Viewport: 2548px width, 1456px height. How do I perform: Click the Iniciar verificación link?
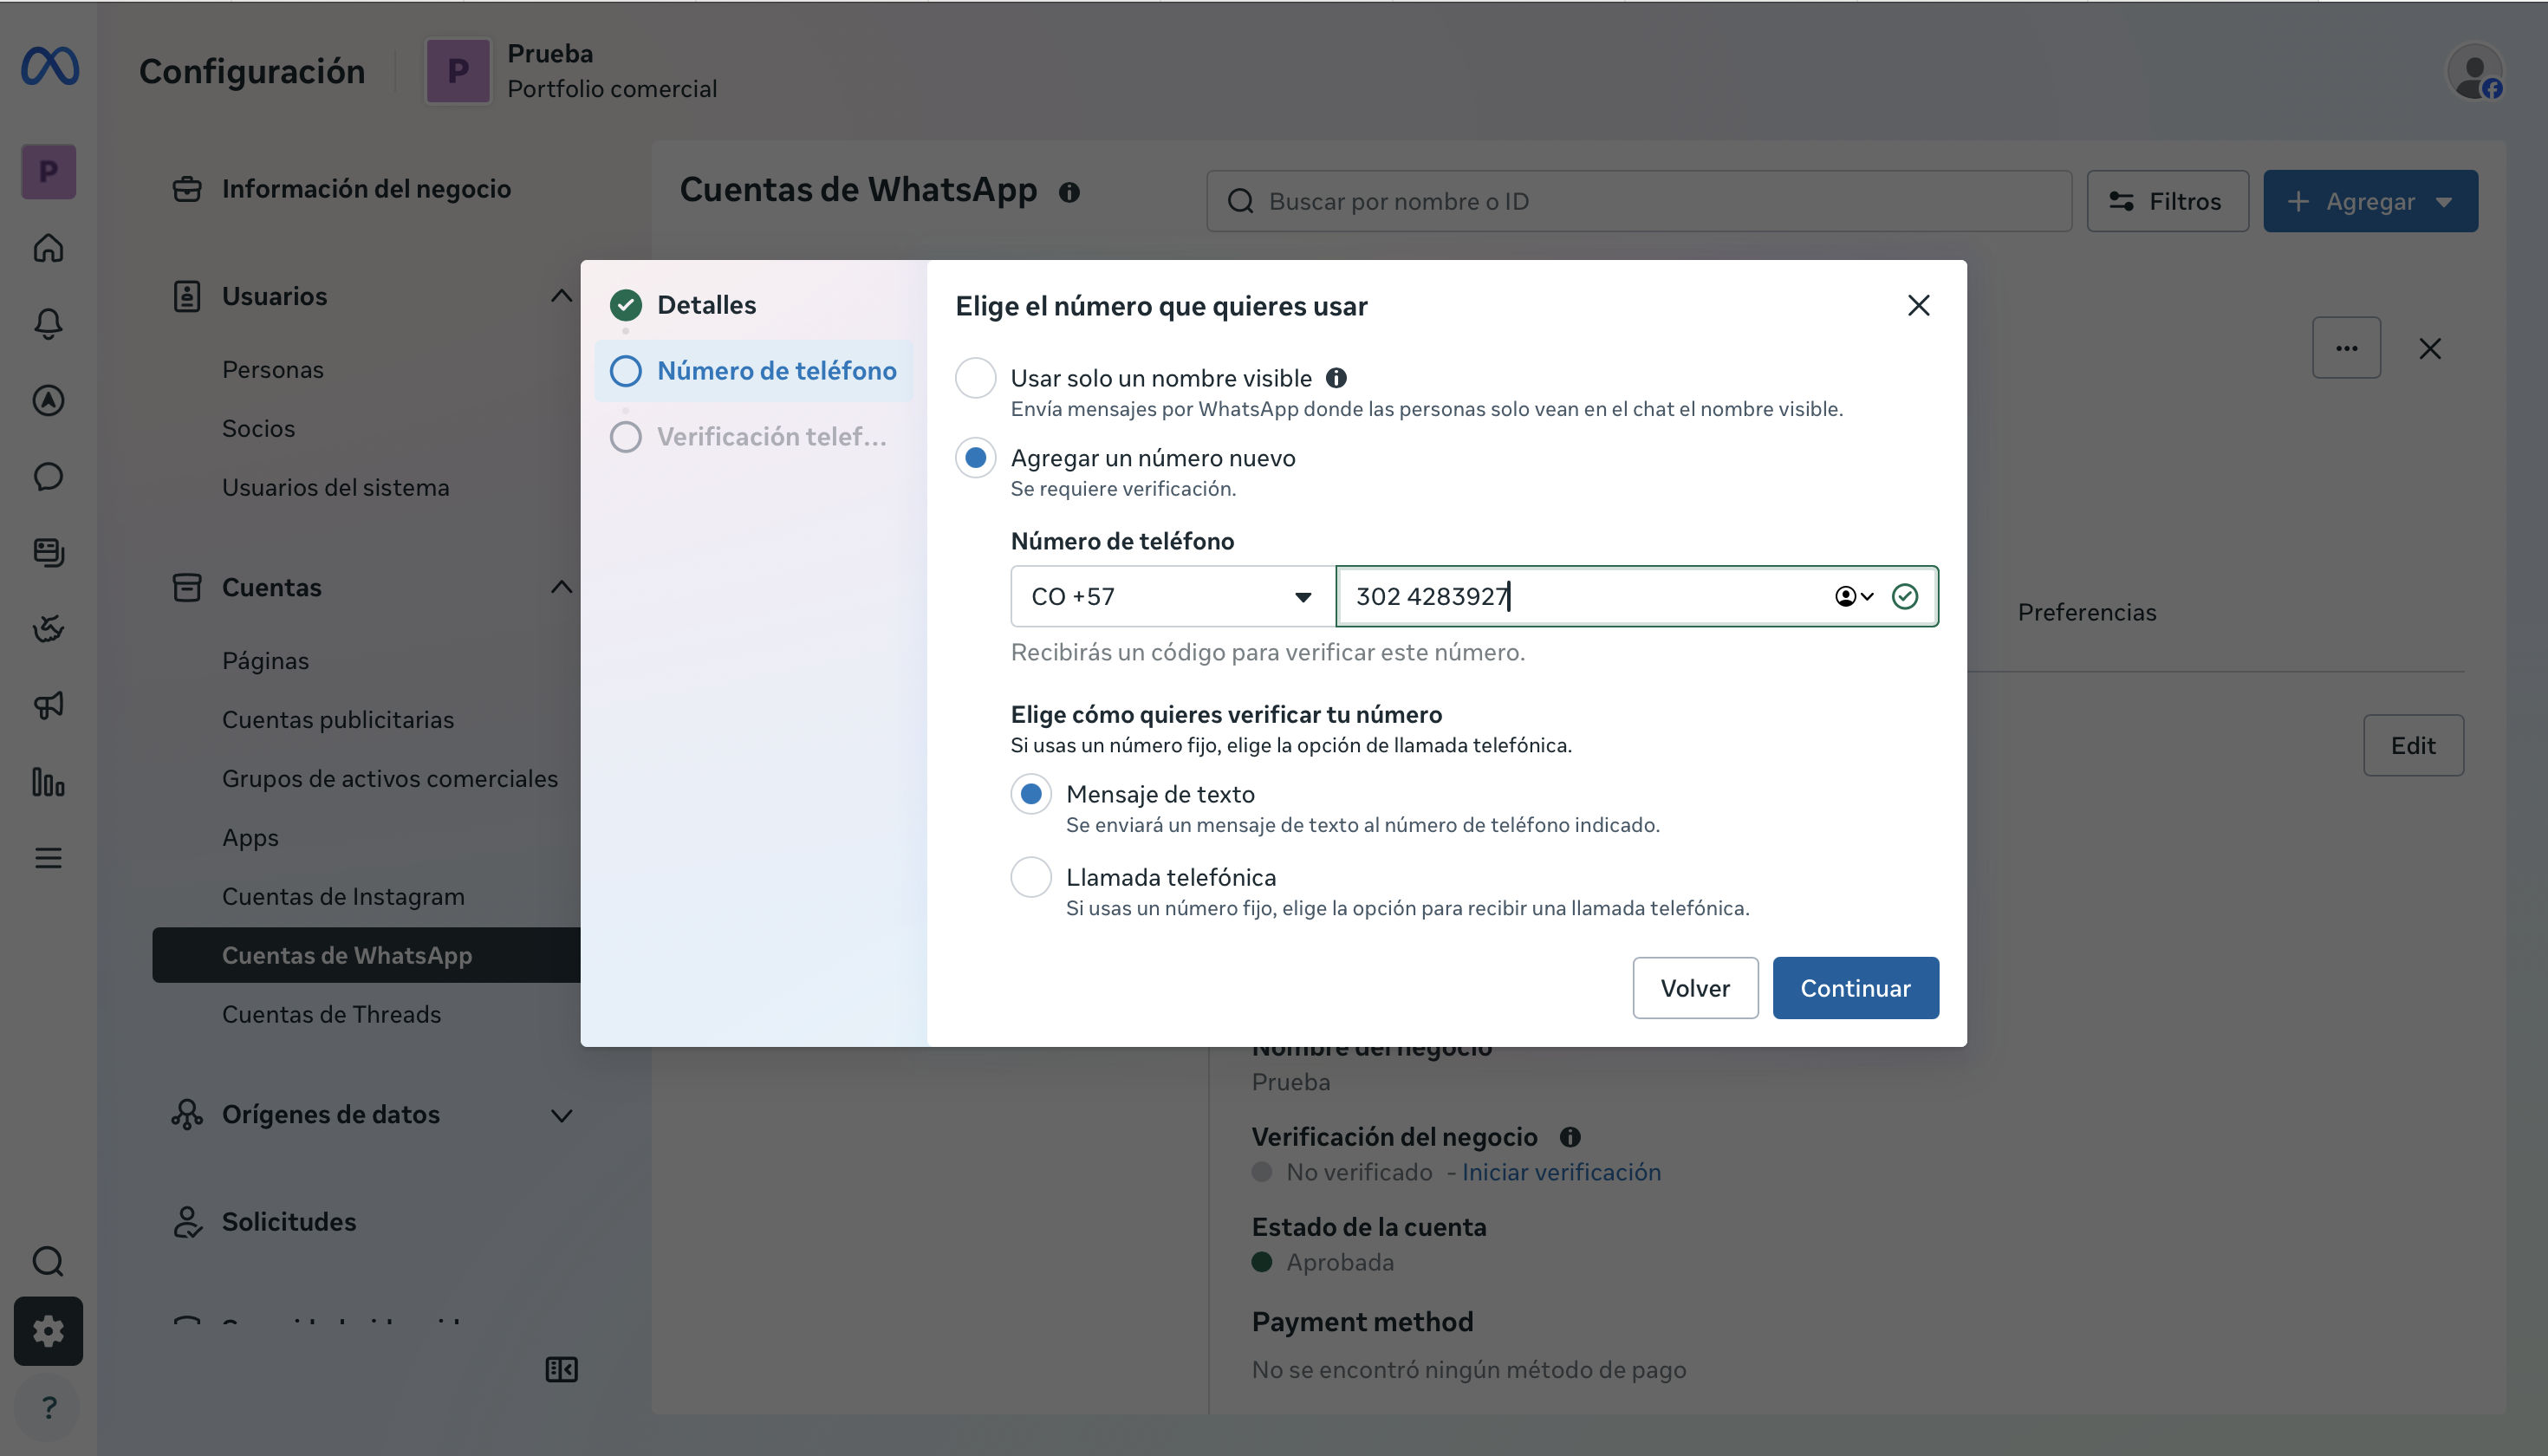[x=1561, y=1172]
